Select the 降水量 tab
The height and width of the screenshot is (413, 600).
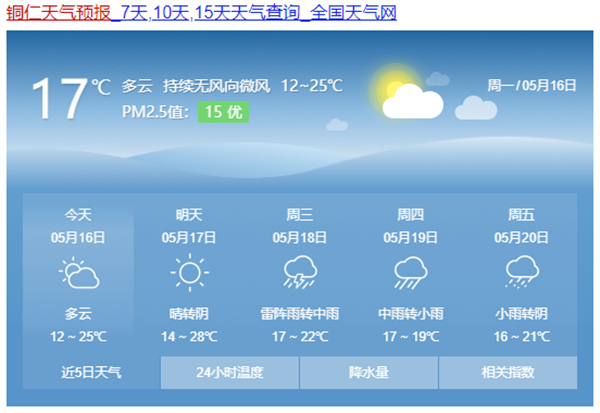click(x=369, y=372)
